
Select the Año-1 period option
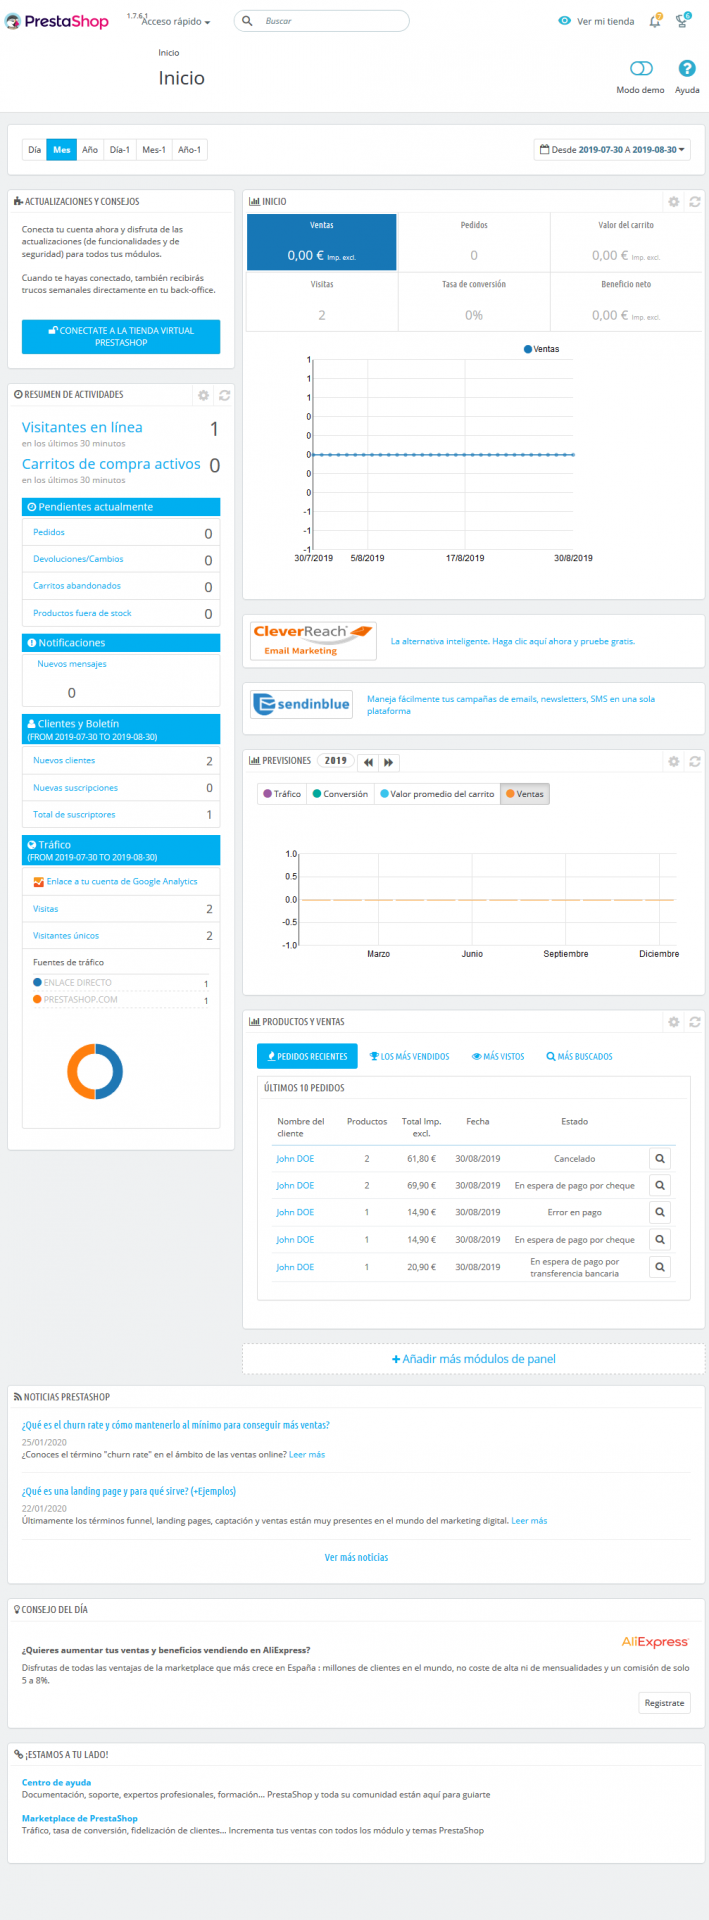[x=189, y=150]
